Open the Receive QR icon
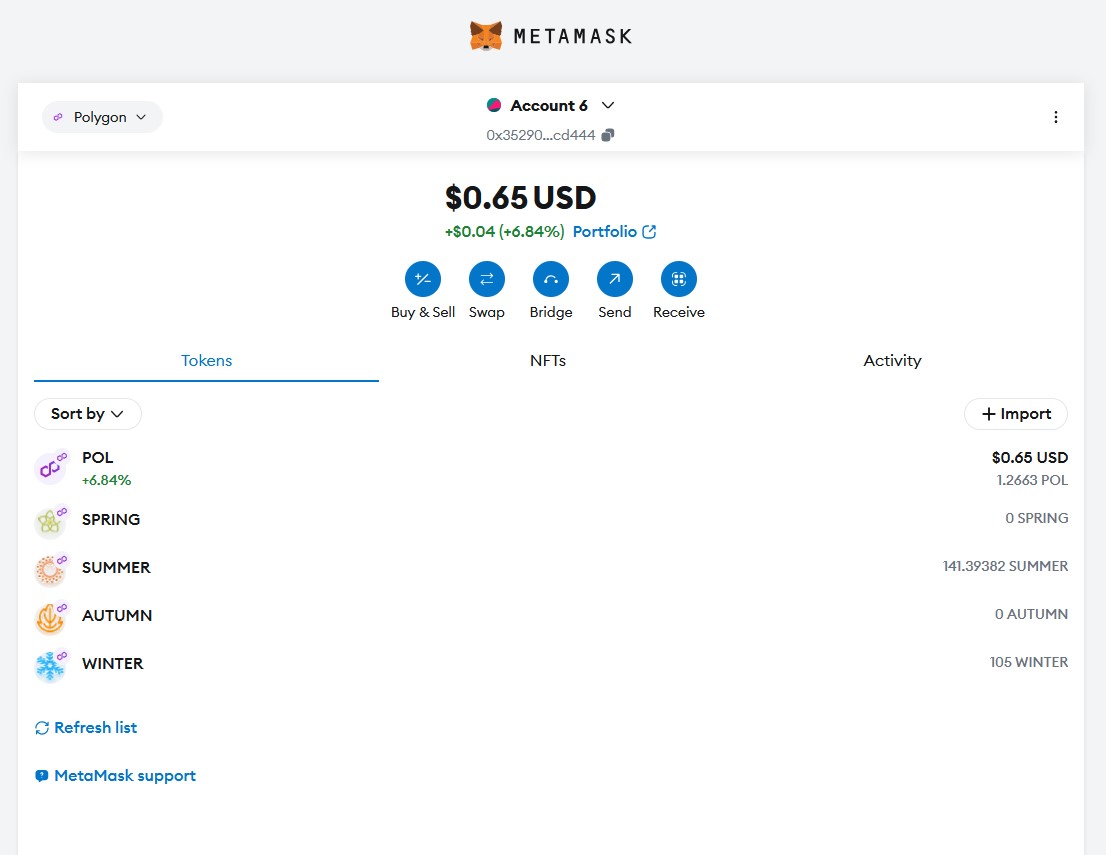1106x855 pixels. coord(678,279)
